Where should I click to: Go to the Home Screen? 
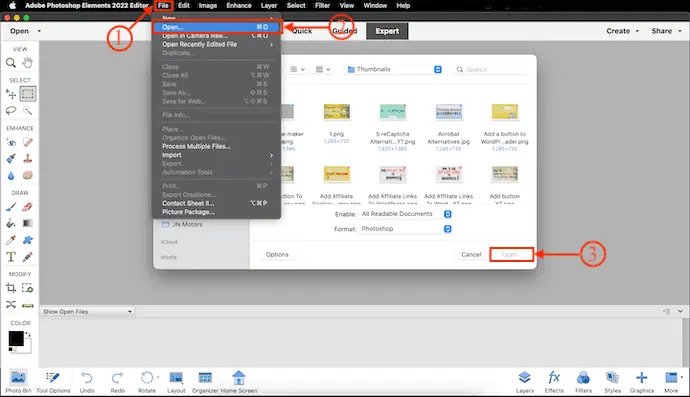pyautogui.click(x=239, y=381)
